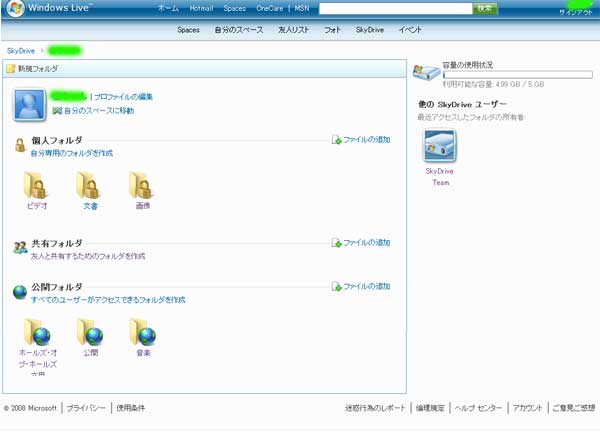Go to ホーム in top bar
The width and height of the screenshot is (600, 436).
tap(168, 8)
